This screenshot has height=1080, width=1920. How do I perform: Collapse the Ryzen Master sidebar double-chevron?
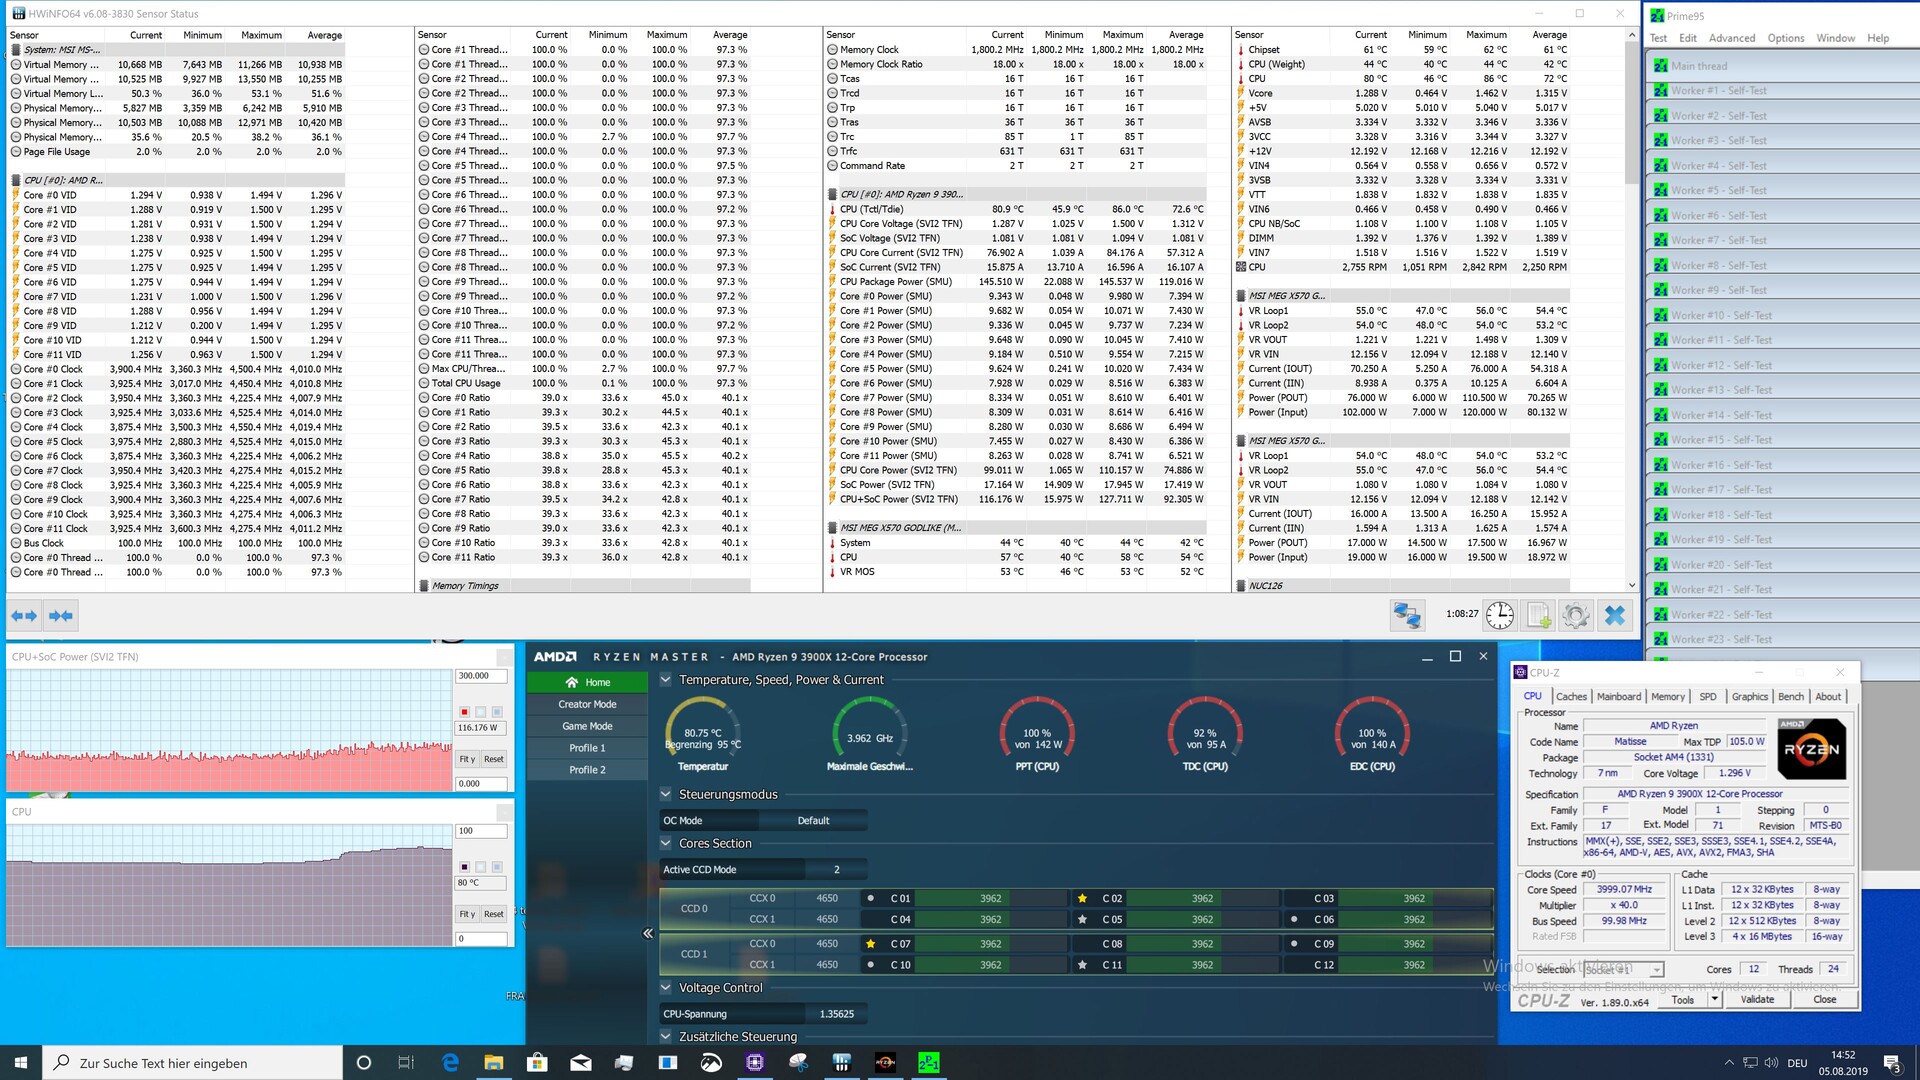pos(648,933)
